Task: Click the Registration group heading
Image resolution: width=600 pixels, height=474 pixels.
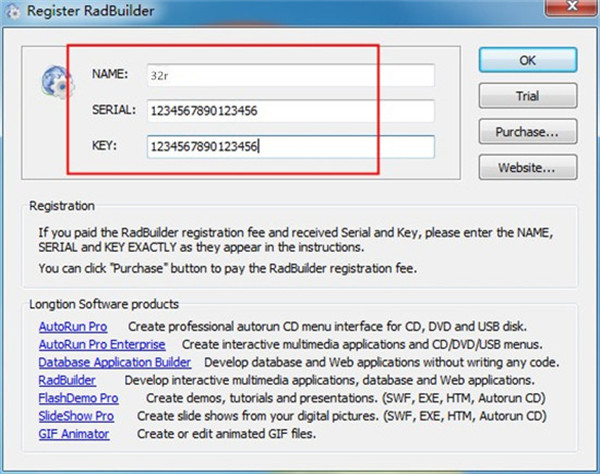Action: point(62,206)
